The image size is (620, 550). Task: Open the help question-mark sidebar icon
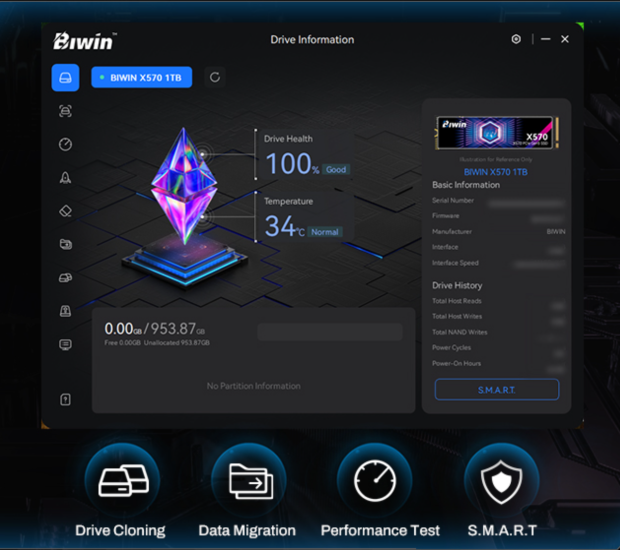(65, 399)
